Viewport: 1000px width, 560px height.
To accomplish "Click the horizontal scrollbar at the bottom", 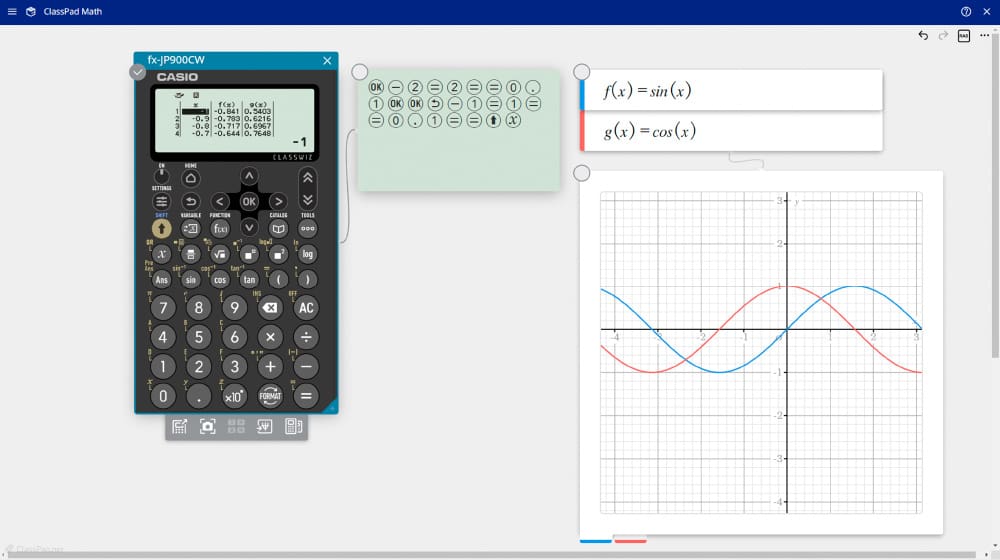I will (491, 555).
